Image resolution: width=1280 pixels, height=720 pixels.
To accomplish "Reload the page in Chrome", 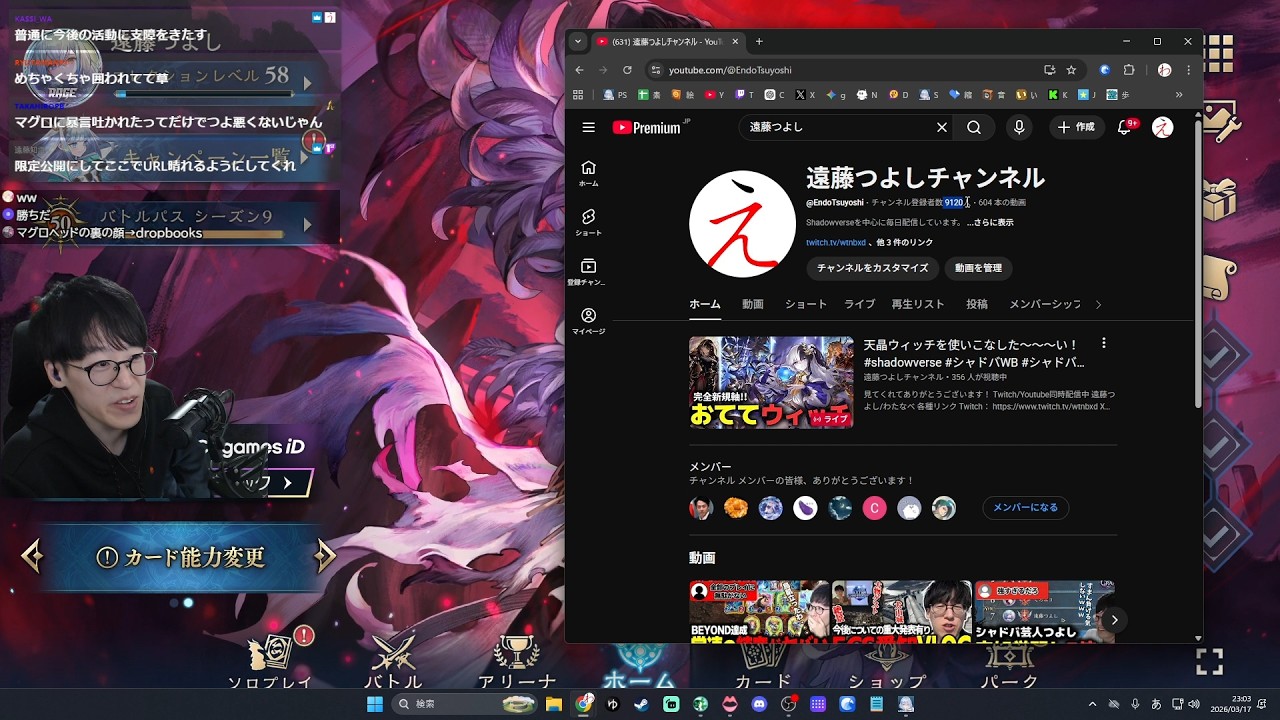I will (627, 70).
